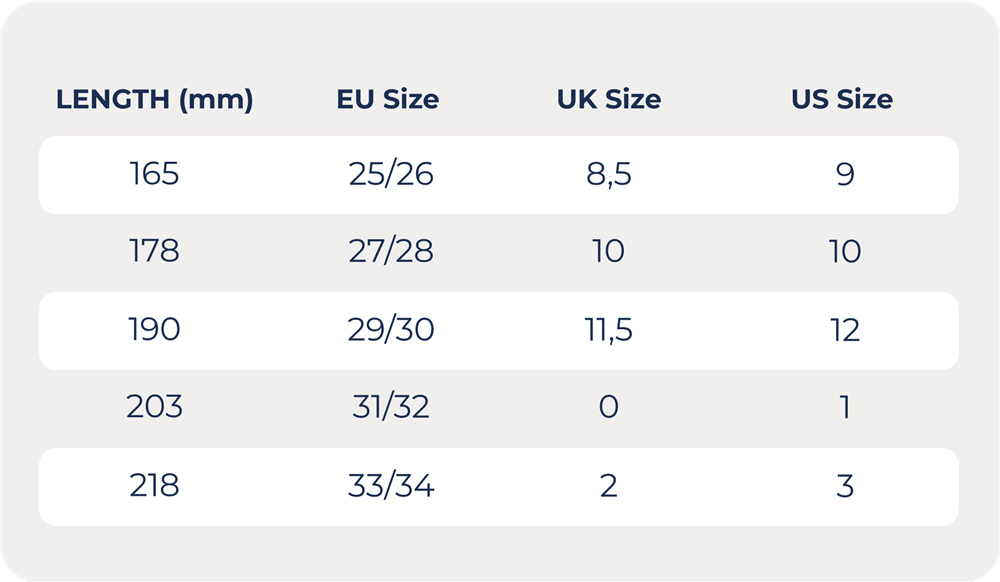Click the US size 12 value
Viewport: 1000px width, 582px height.
(x=845, y=330)
